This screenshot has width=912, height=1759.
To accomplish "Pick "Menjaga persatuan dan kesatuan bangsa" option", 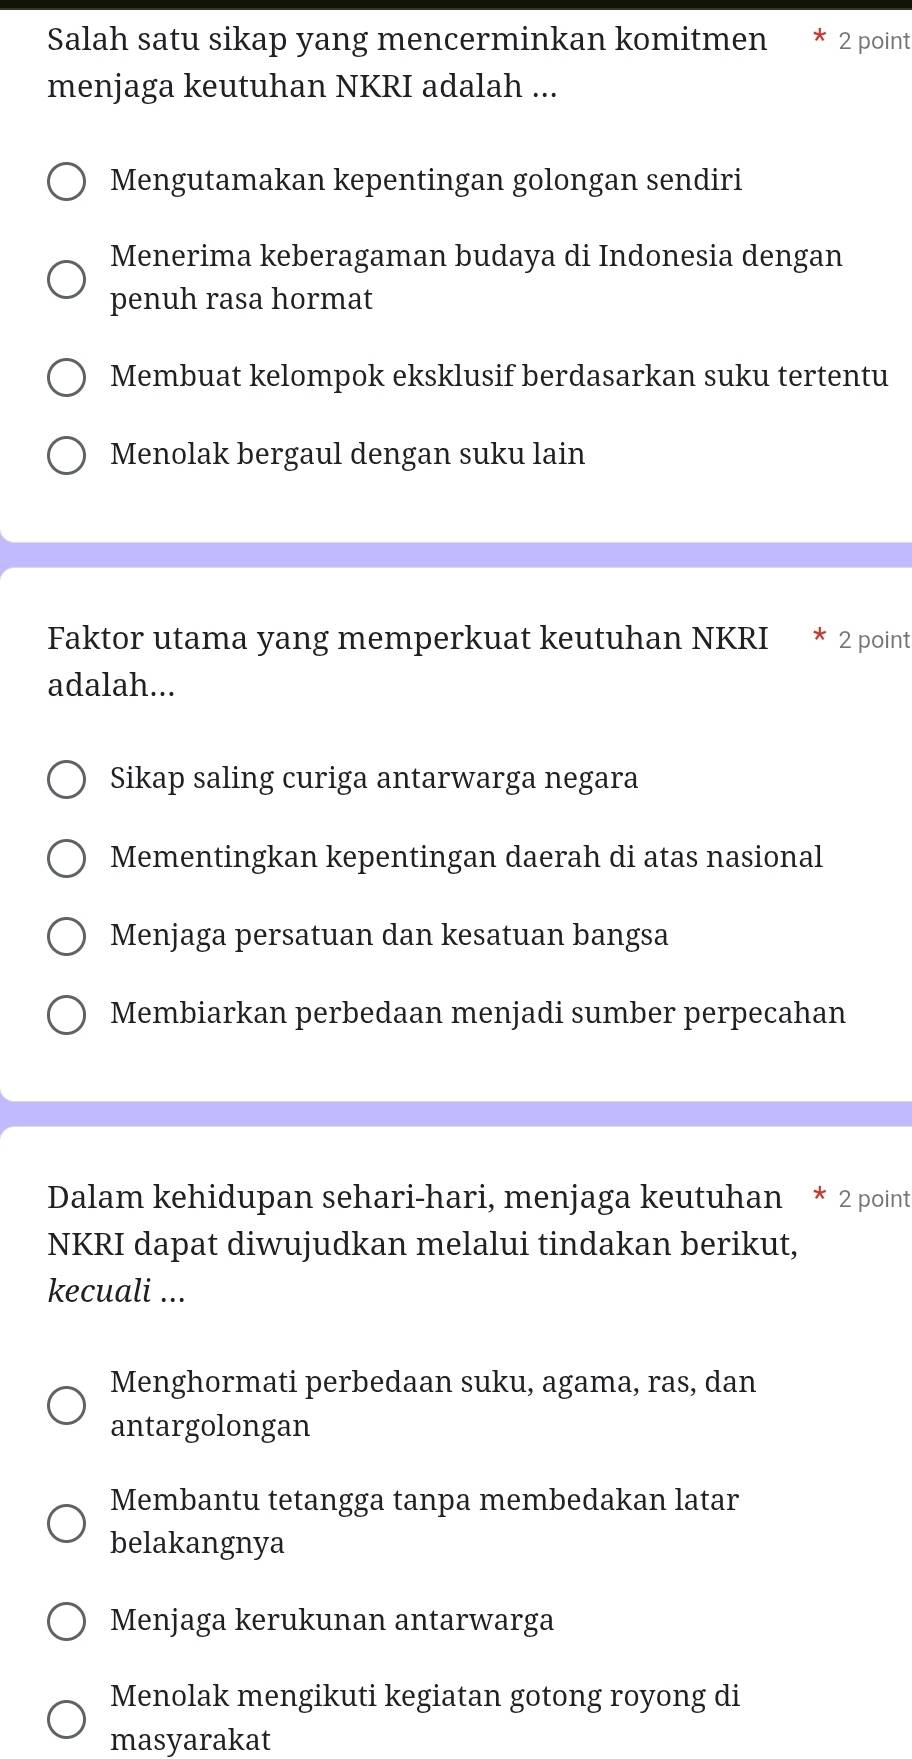I will click(x=67, y=936).
